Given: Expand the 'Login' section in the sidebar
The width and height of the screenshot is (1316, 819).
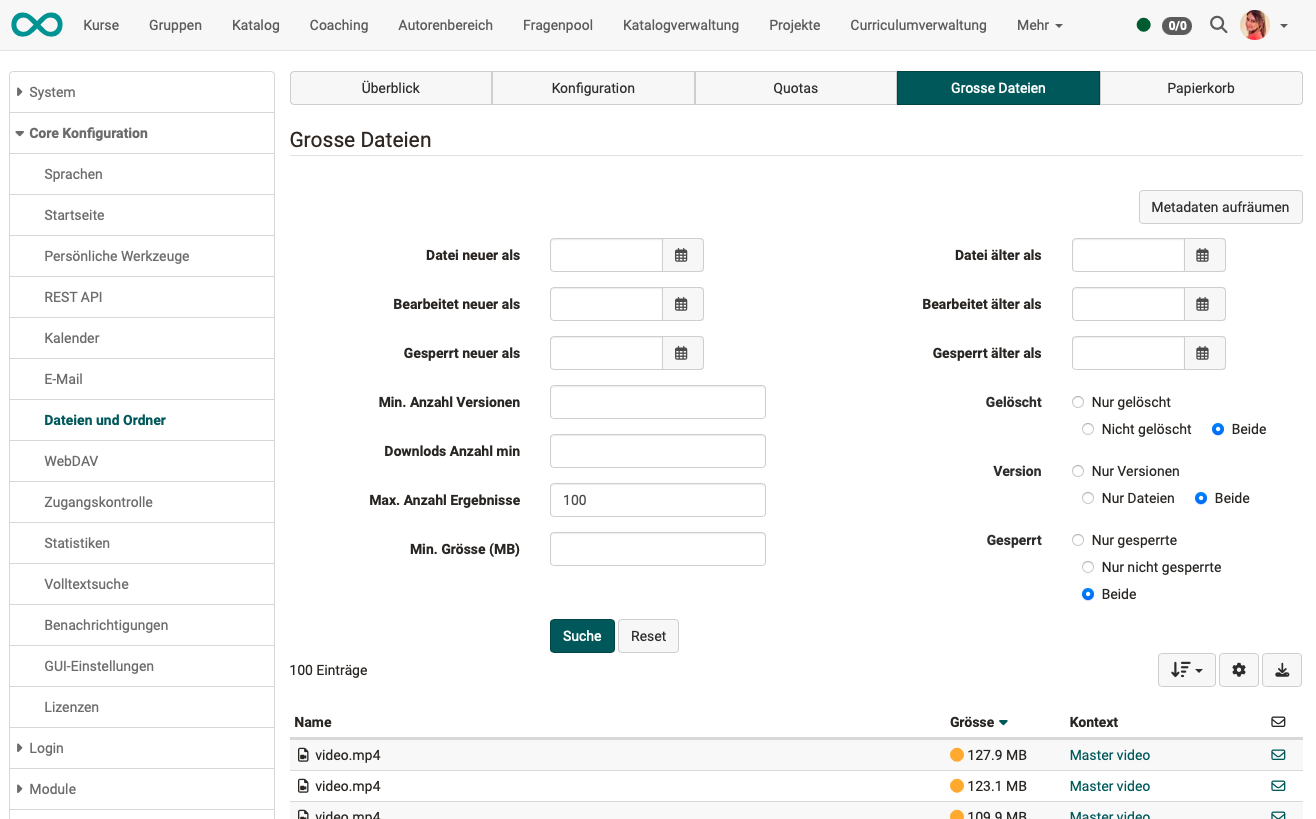Looking at the screenshot, I should click(x=47, y=748).
